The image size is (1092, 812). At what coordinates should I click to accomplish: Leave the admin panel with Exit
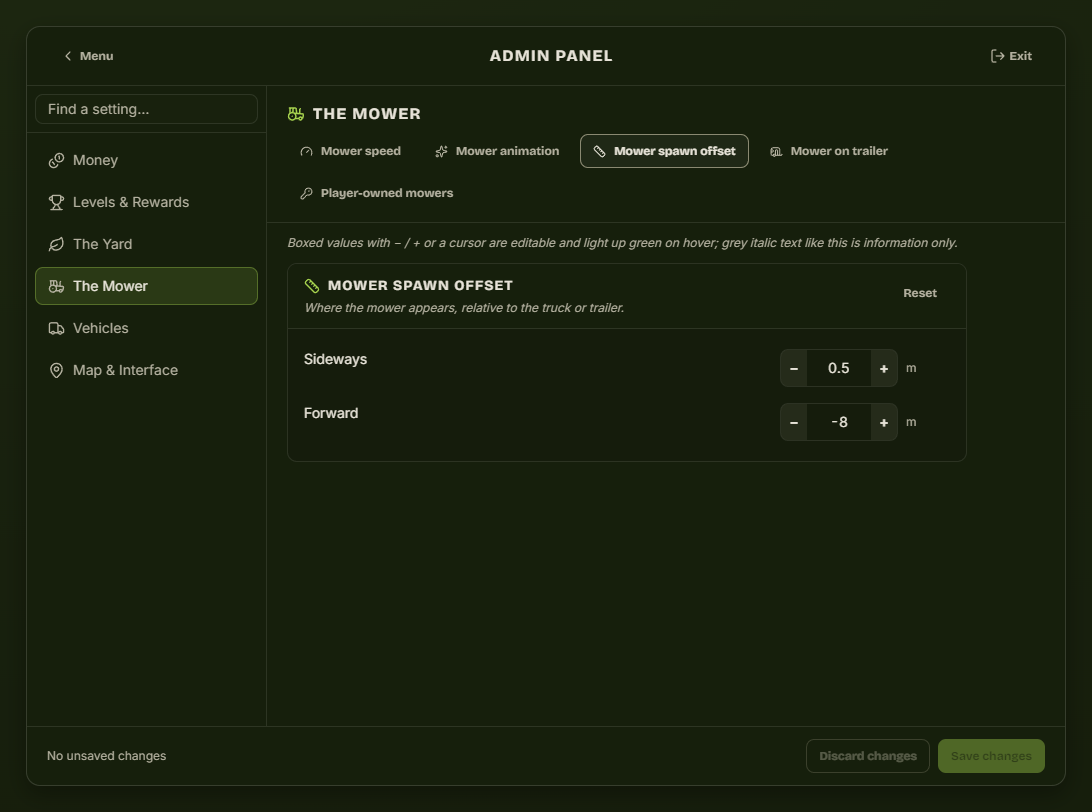coord(1011,56)
